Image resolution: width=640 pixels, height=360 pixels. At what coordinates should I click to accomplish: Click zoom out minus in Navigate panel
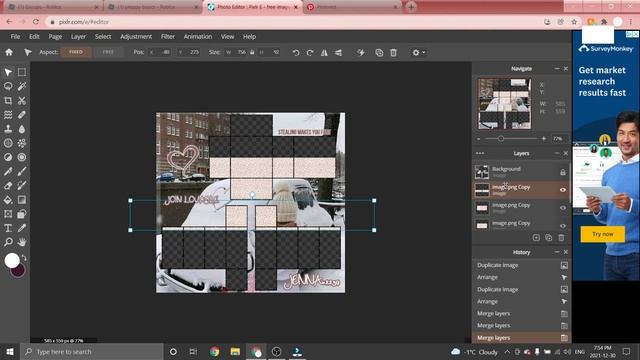click(x=479, y=139)
